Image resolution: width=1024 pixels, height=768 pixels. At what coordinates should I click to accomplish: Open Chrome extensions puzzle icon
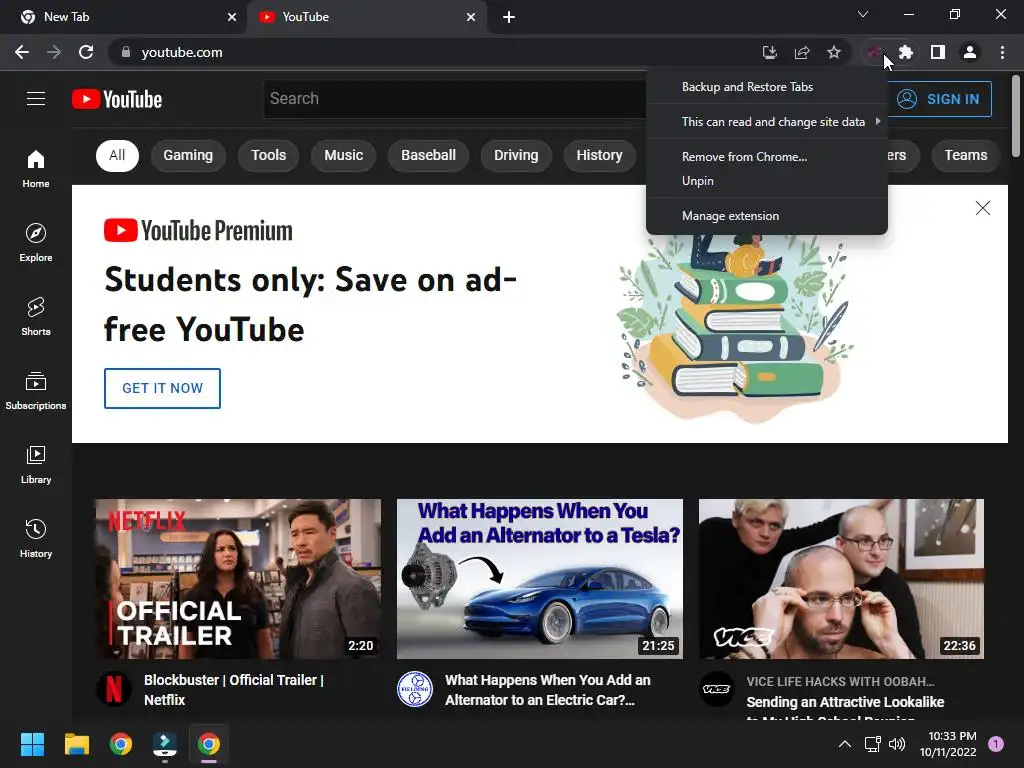[906, 52]
